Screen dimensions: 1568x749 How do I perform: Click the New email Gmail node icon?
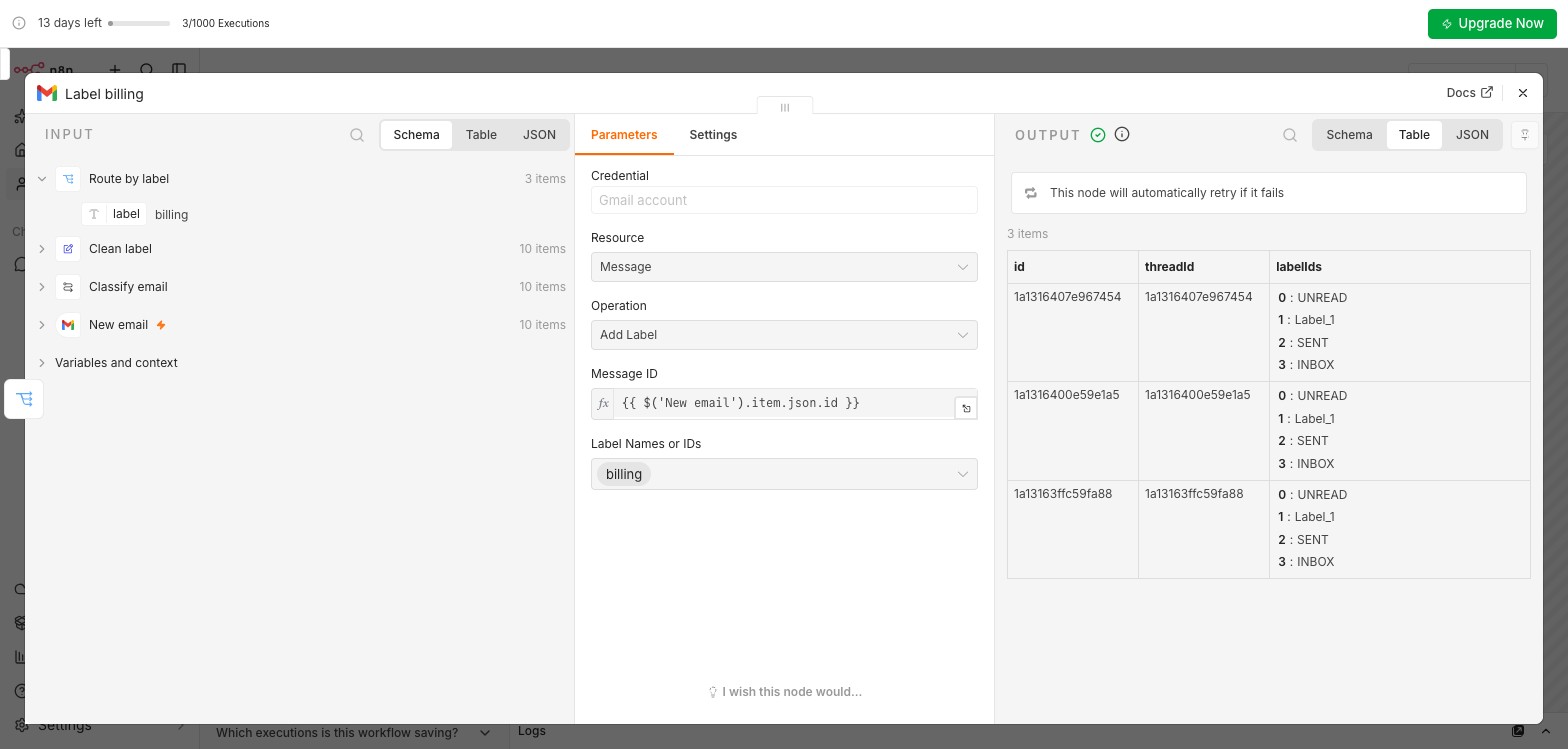pyautogui.click(x=68, y=325)
